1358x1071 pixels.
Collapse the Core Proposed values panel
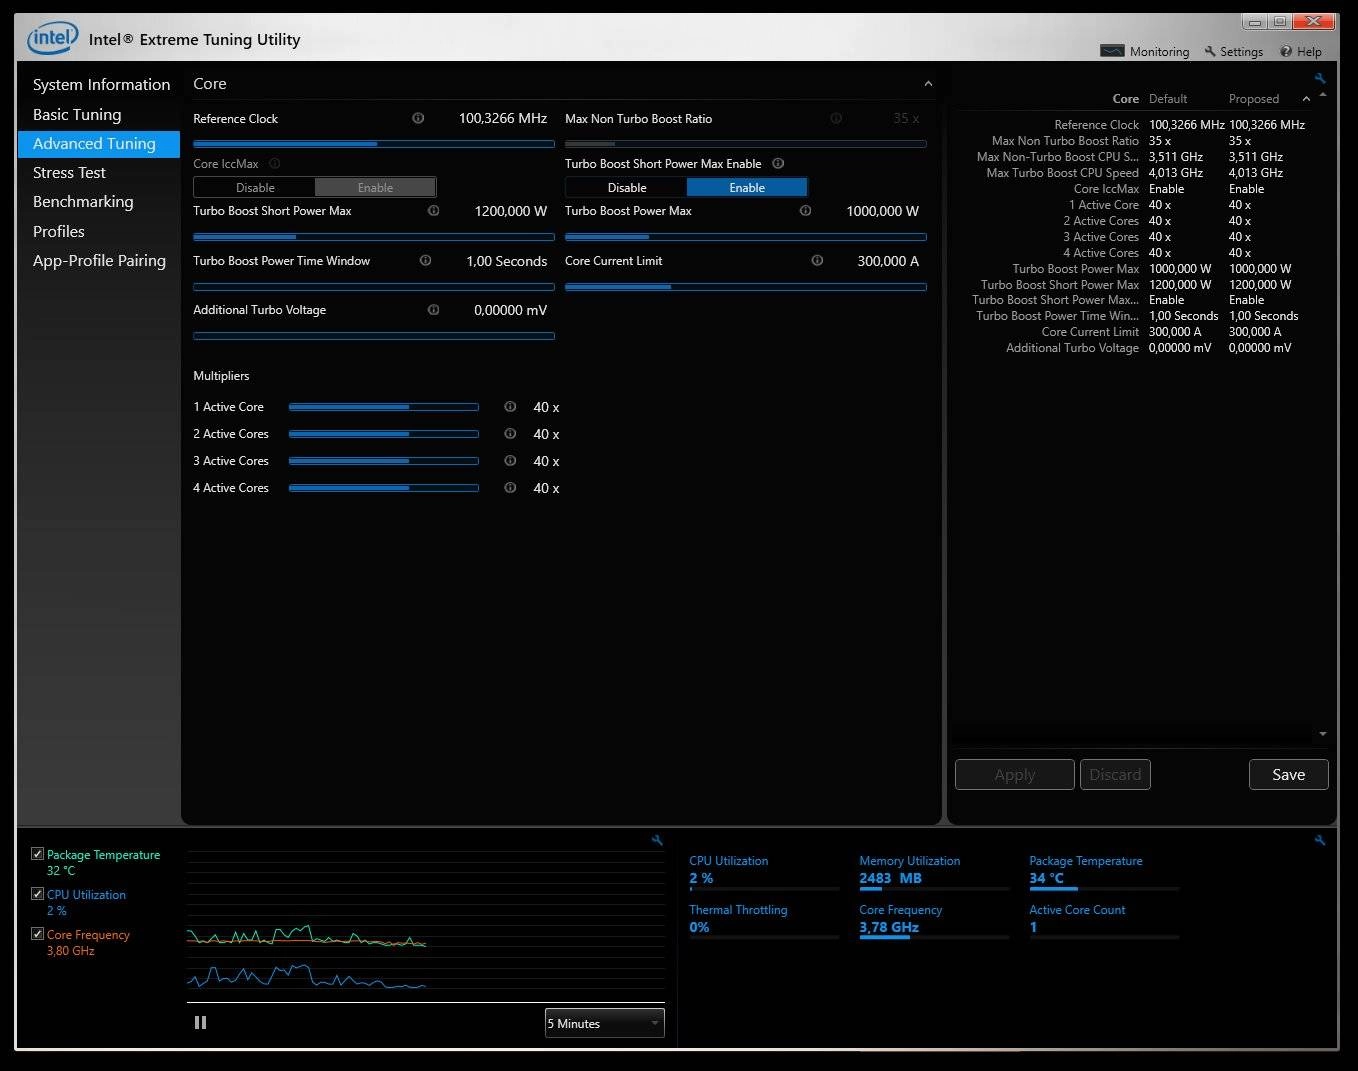(1306, 99)
